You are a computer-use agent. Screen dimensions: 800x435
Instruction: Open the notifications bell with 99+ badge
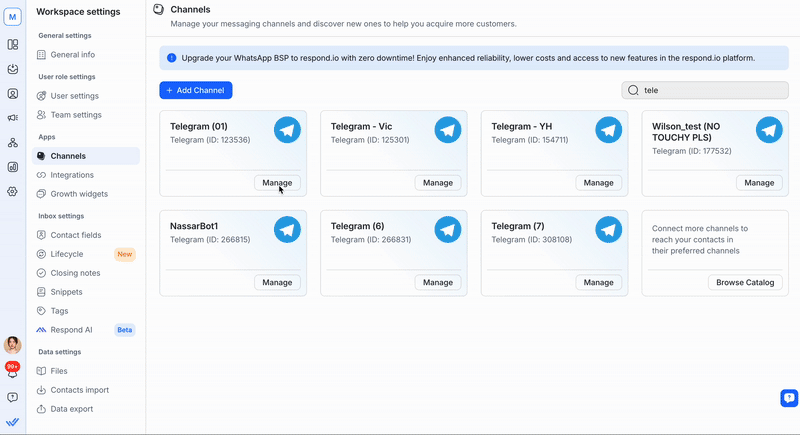tap(13, 370)
